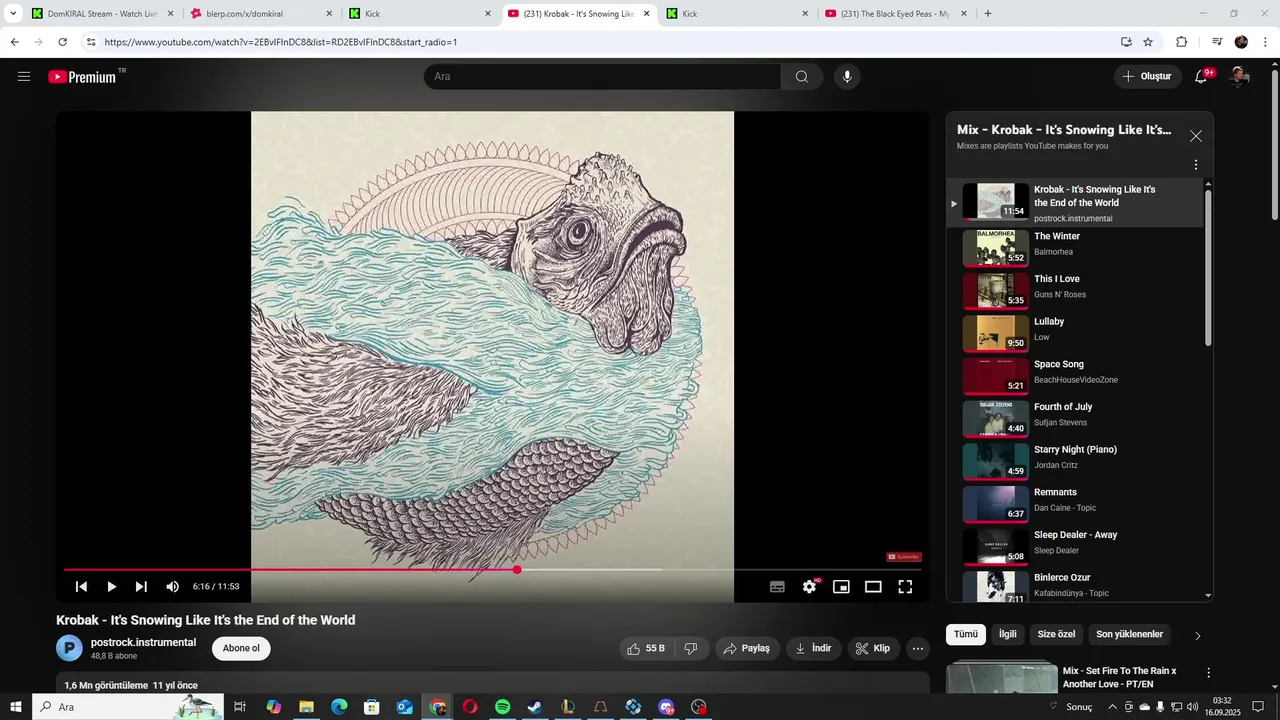
Task: Select İlgili filter chip
Action: coord(1008,634)
